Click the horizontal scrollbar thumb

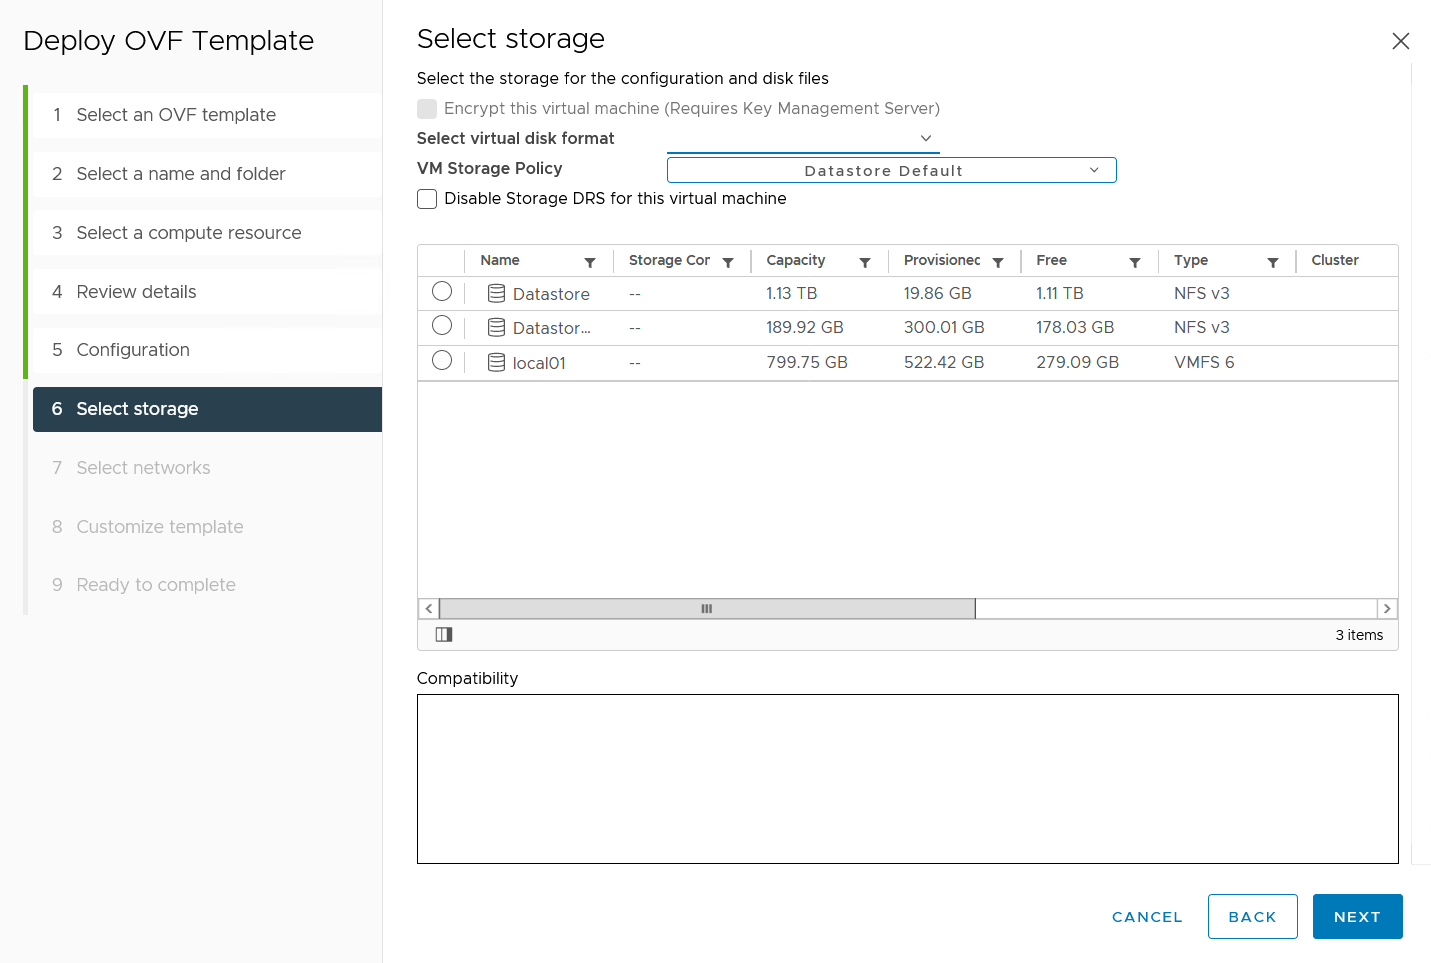707,609
